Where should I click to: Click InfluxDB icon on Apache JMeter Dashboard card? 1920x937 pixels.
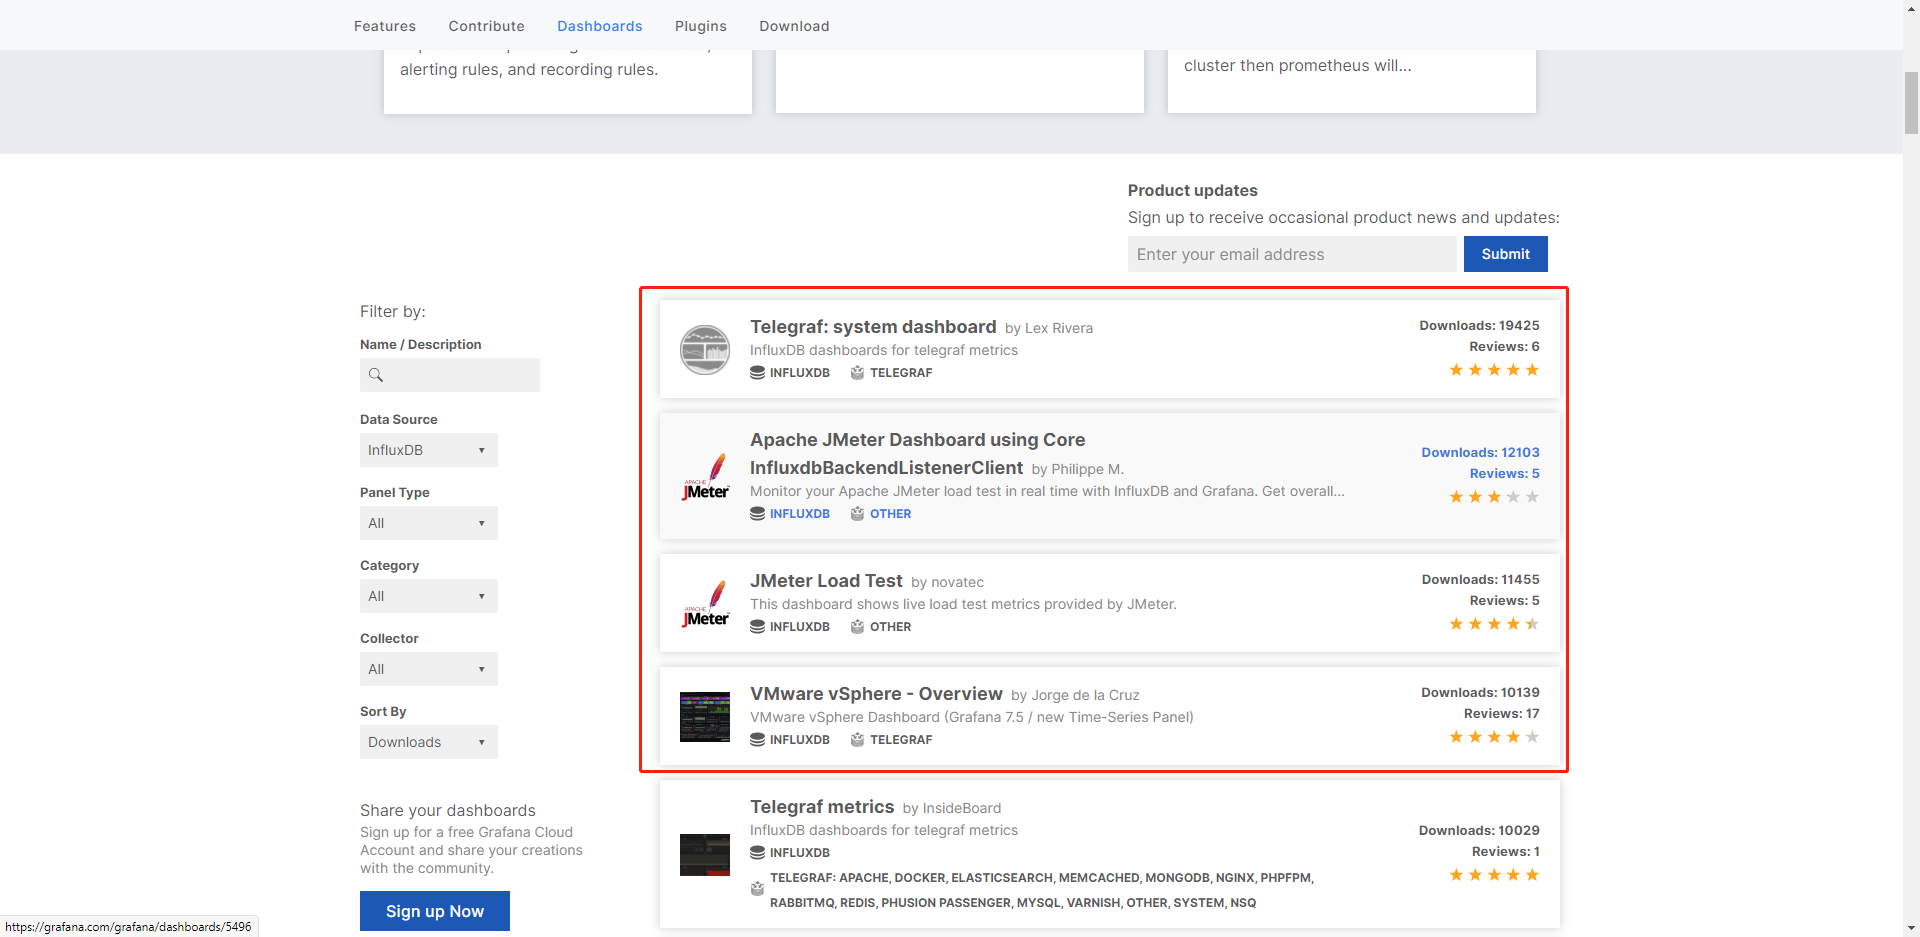(x=757, y=514)
